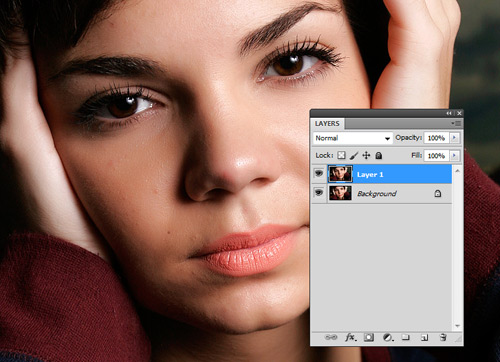Create a new layer
The image size is (500, 362).
[424, 338]
